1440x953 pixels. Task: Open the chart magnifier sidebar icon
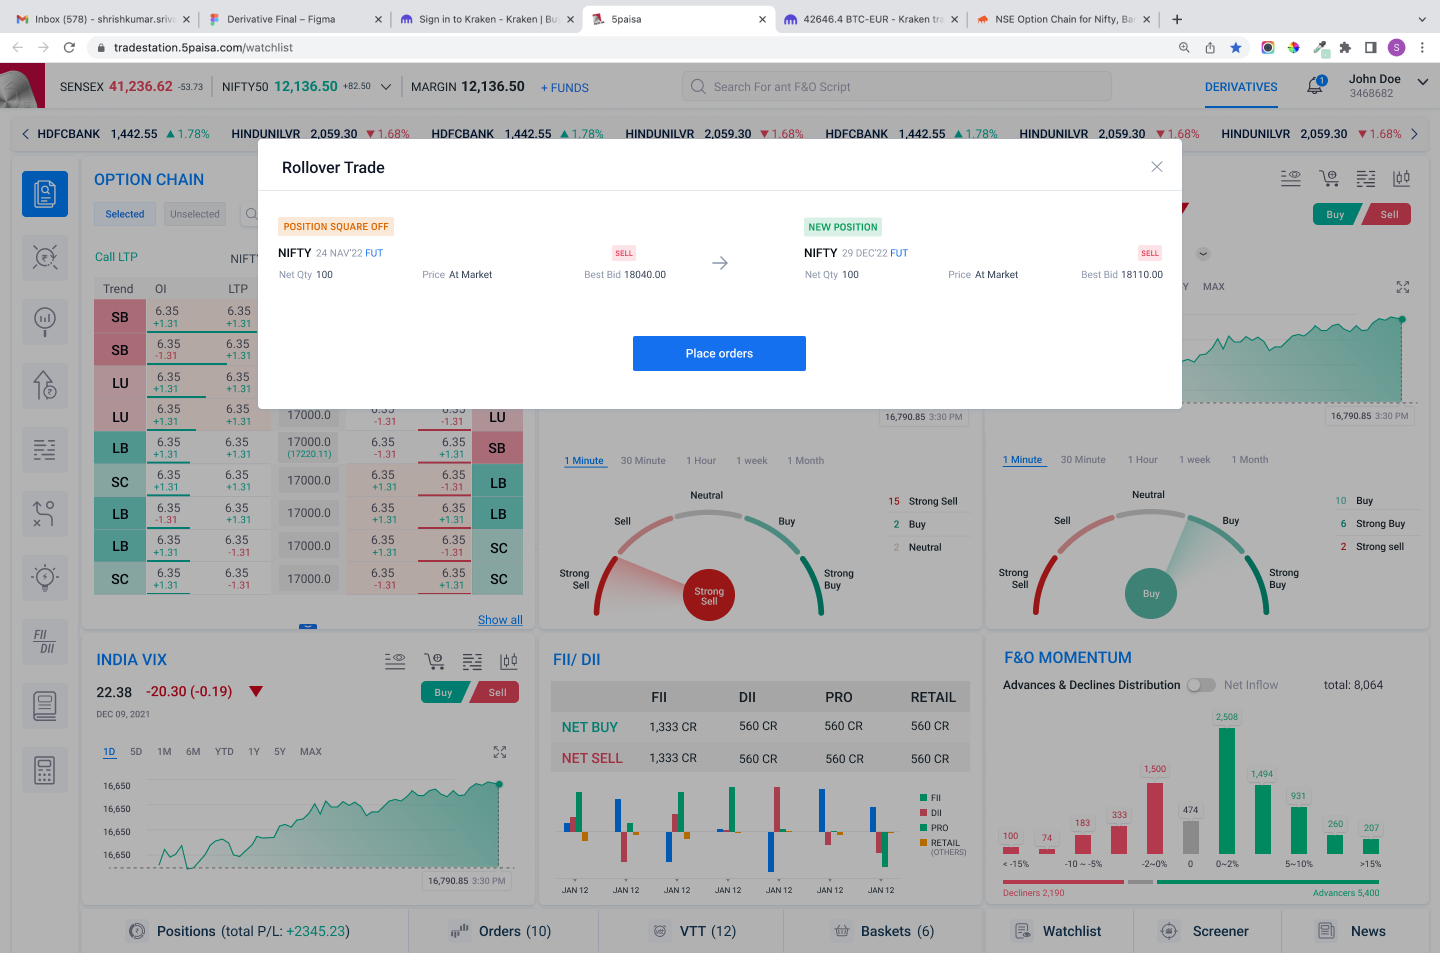[x=45, y=321]
